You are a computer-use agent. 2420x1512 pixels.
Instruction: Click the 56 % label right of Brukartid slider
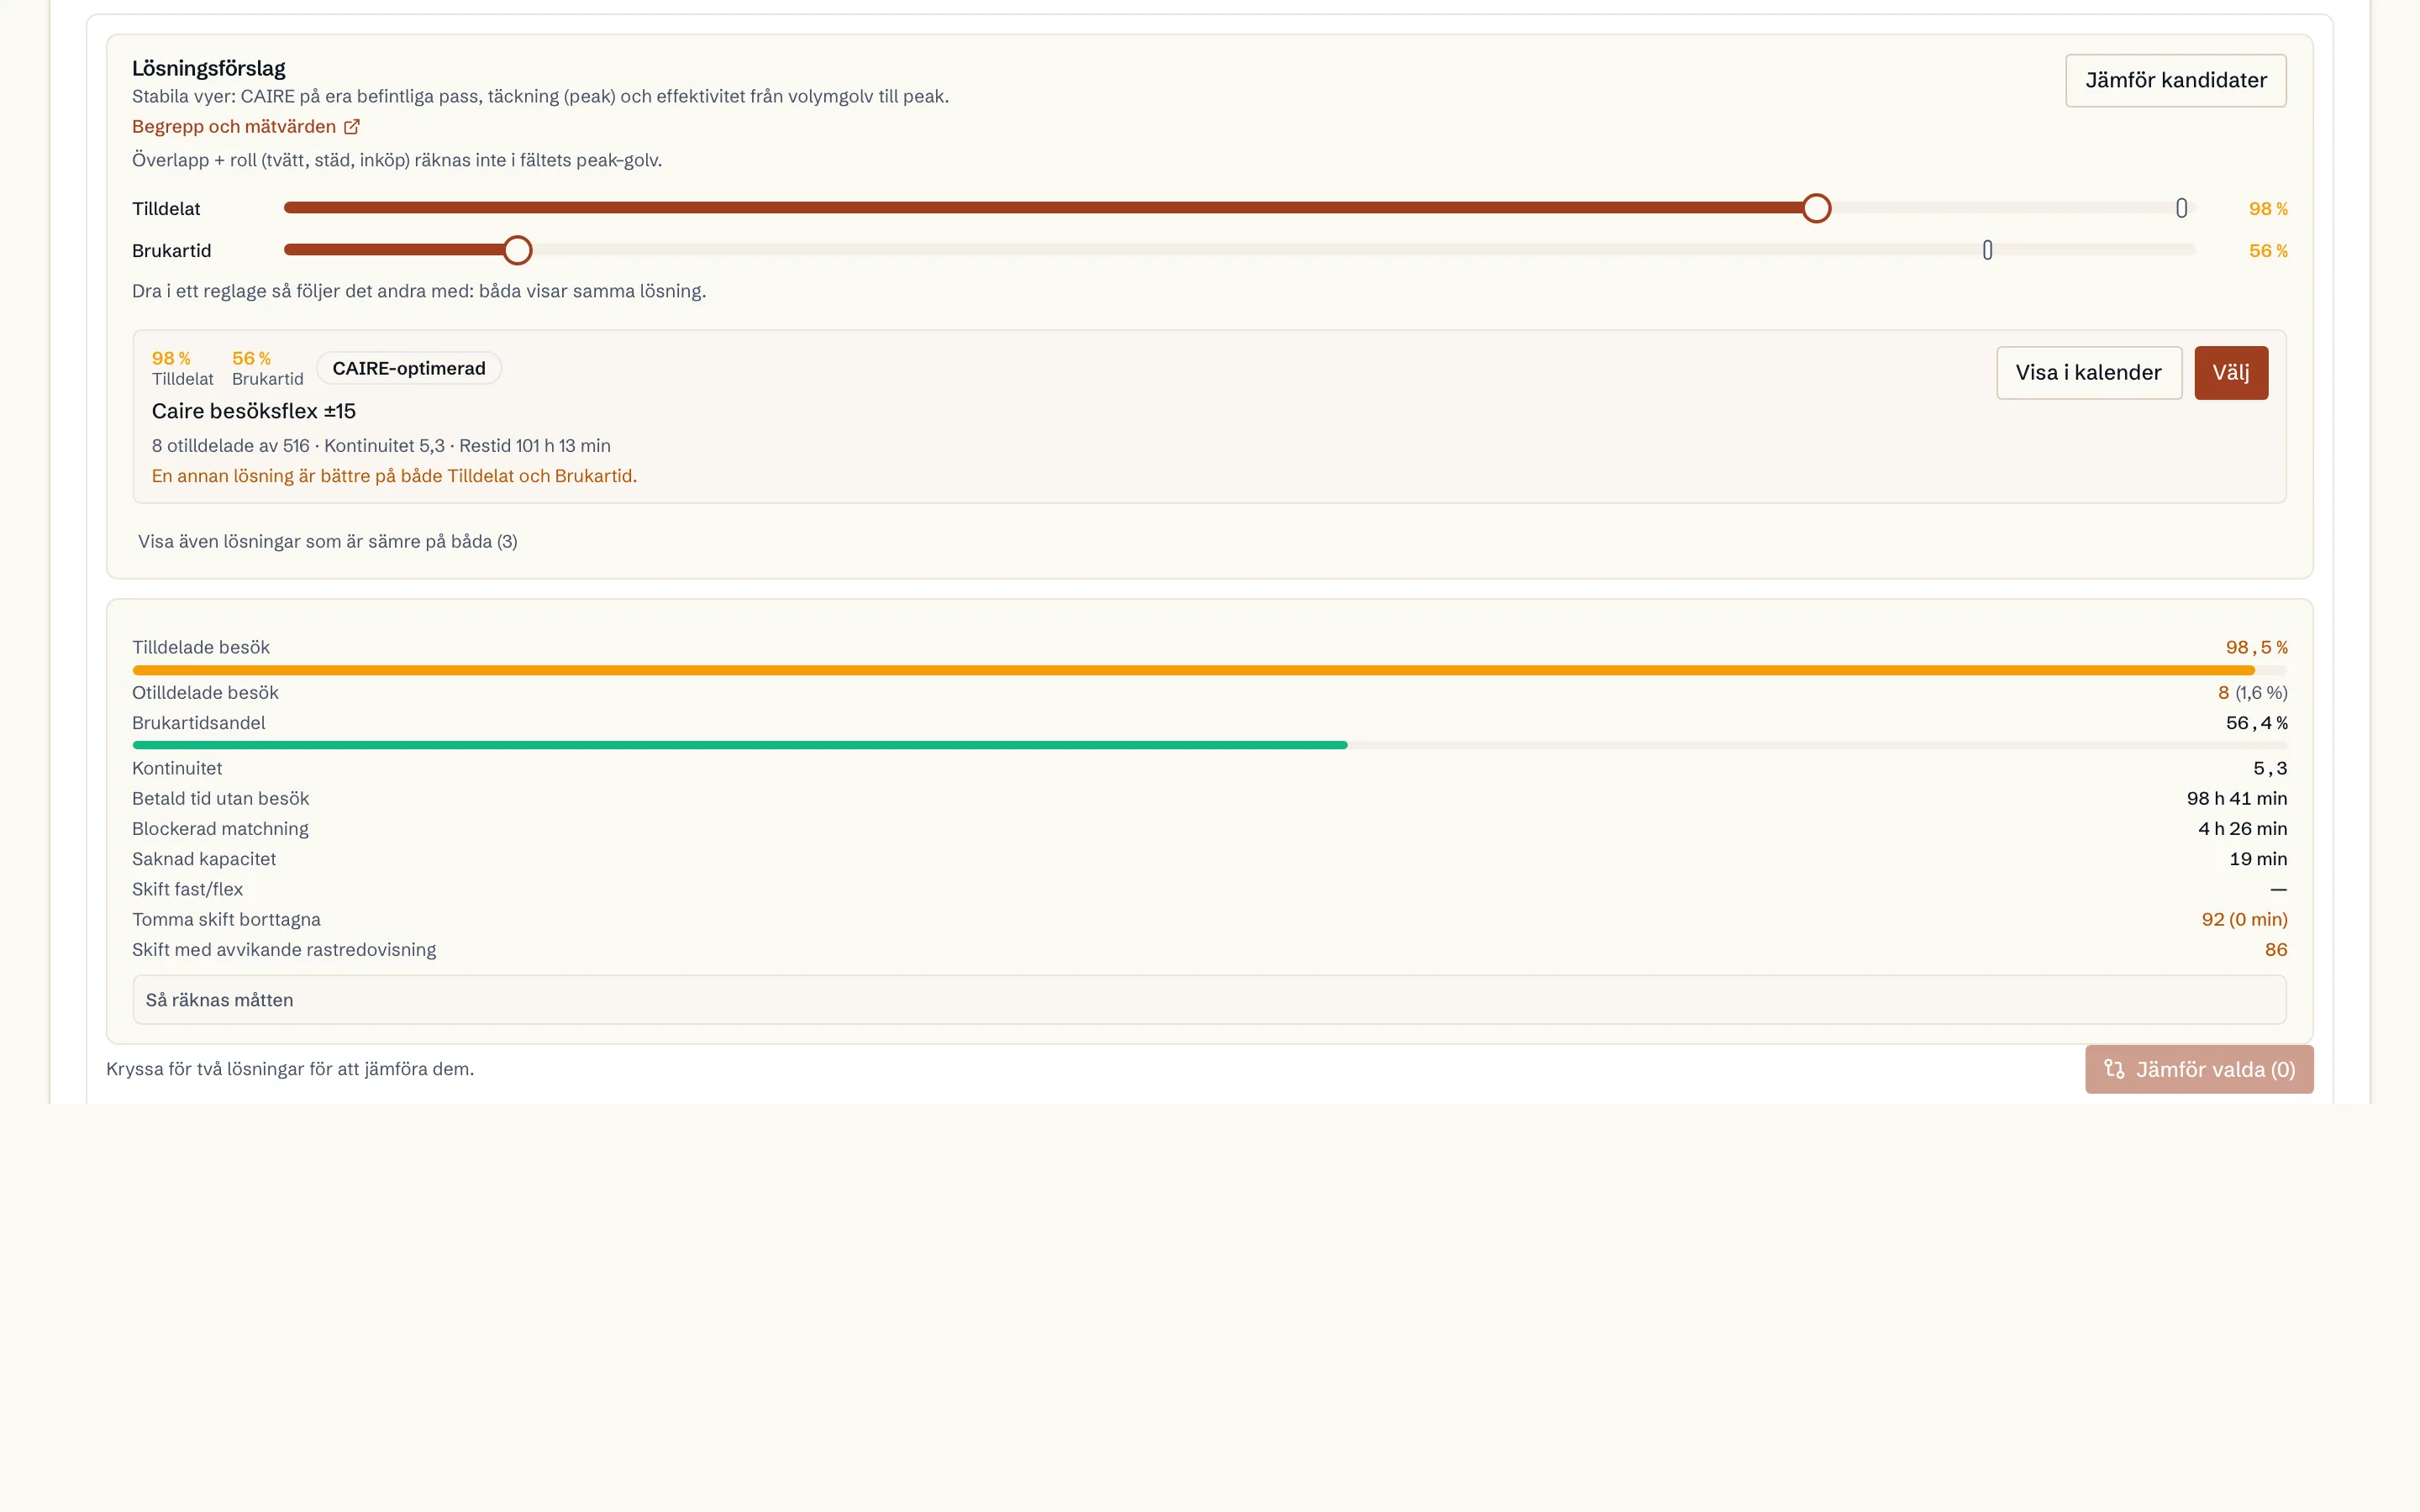(2268, 251)
